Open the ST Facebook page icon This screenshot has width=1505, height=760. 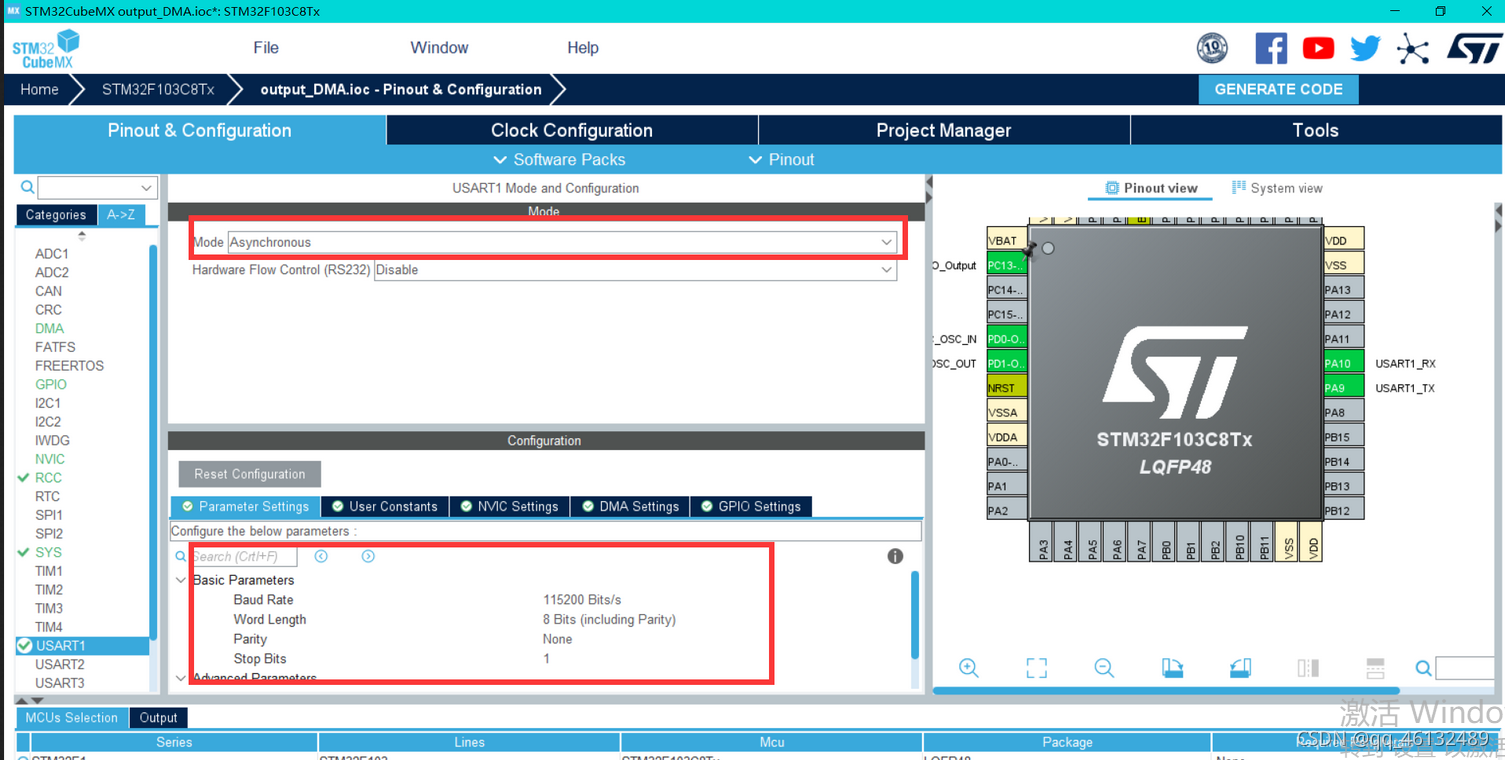click(x=1271, y=48)
